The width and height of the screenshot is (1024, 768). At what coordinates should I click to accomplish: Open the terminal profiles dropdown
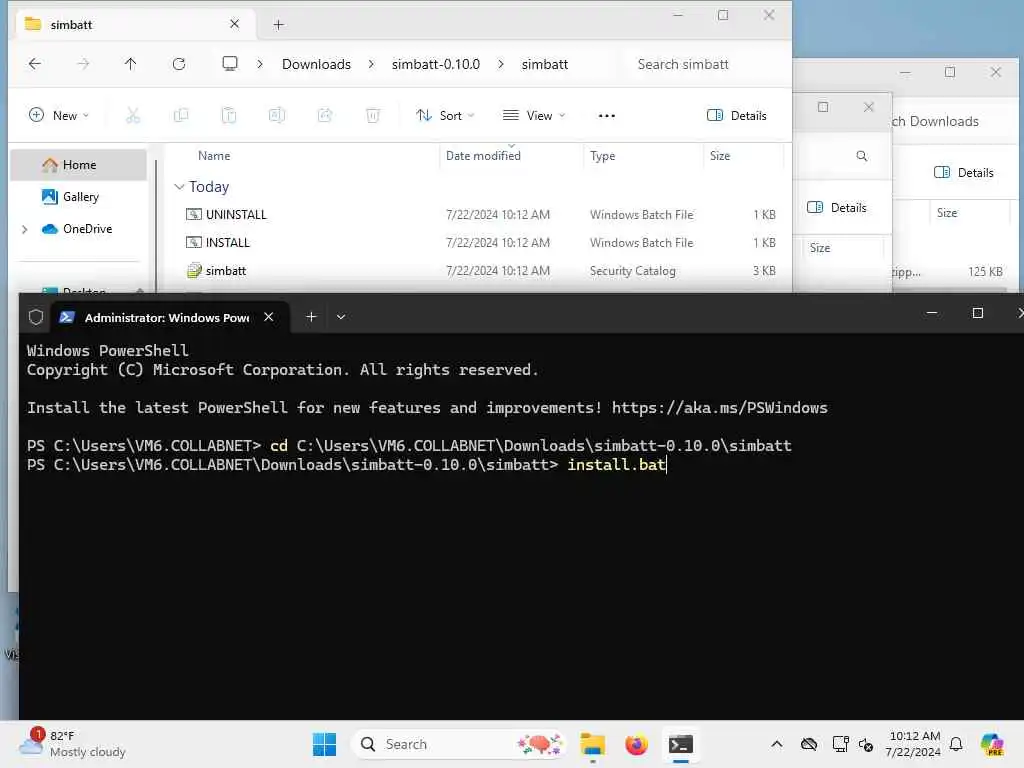tap(341, 317)
